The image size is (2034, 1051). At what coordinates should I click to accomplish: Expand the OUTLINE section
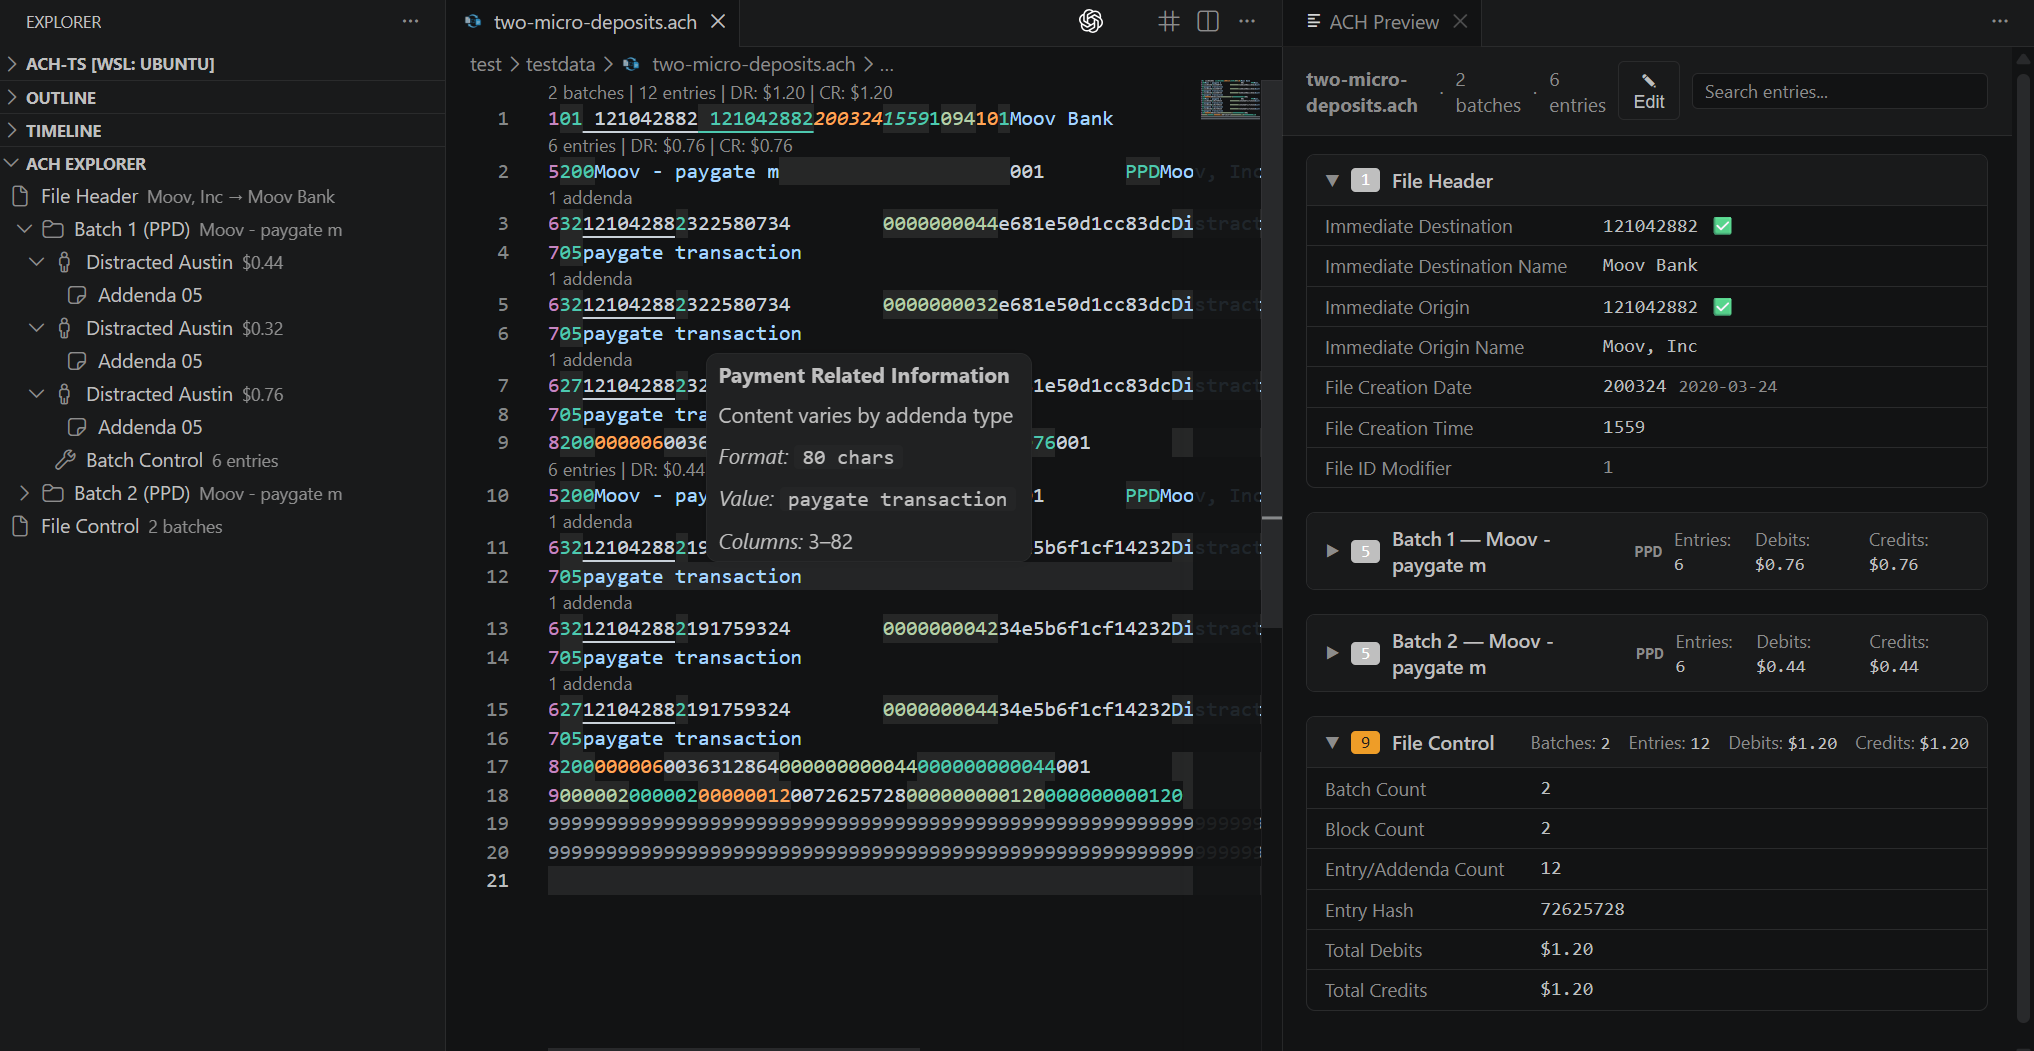[x=13, y=97]
